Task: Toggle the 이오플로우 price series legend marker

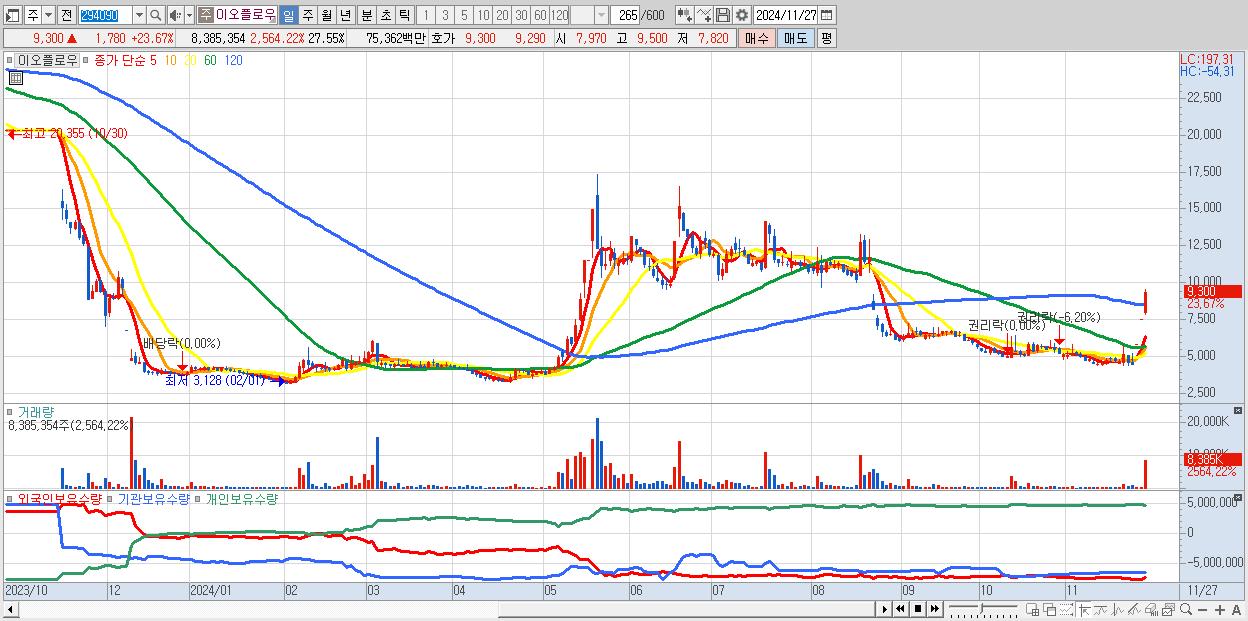Action: coord(11,60)
